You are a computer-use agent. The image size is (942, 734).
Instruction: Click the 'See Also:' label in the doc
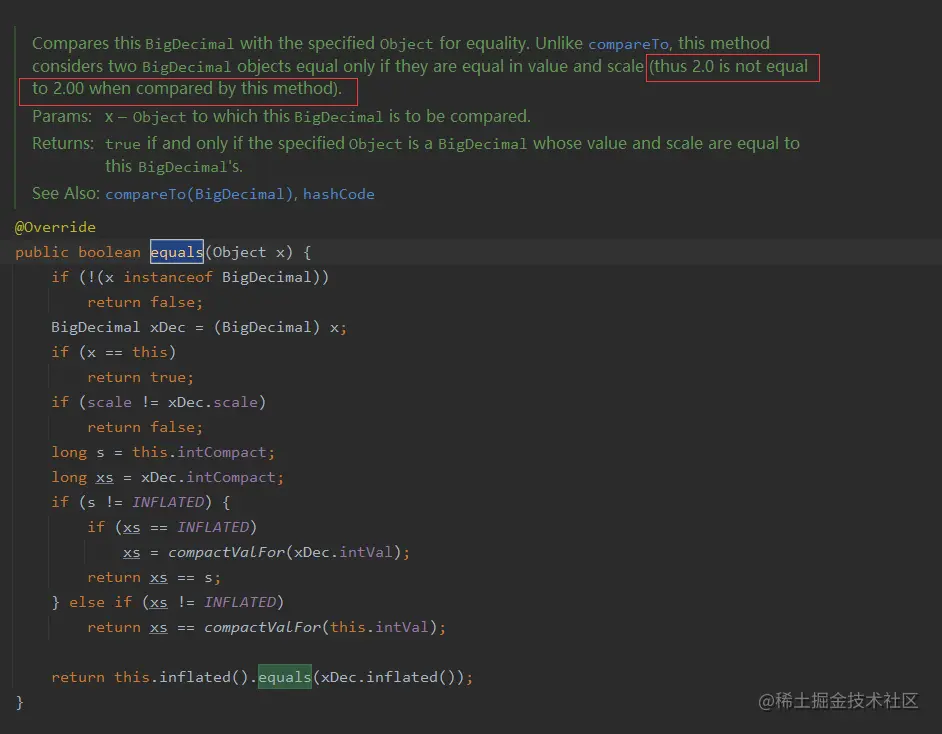(66, 193)
